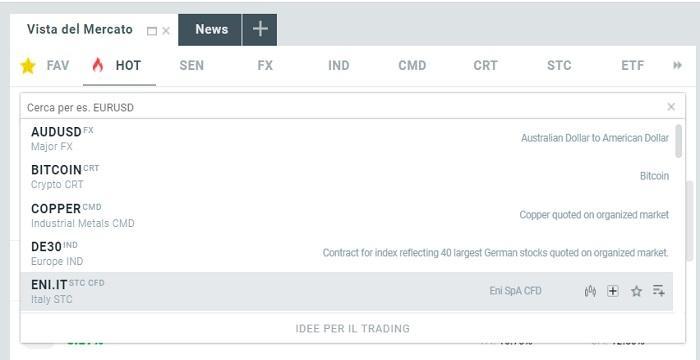The height and width of the screenshot is (360, 700).
Task: Select the ETF category
Action: coord(633,66)
